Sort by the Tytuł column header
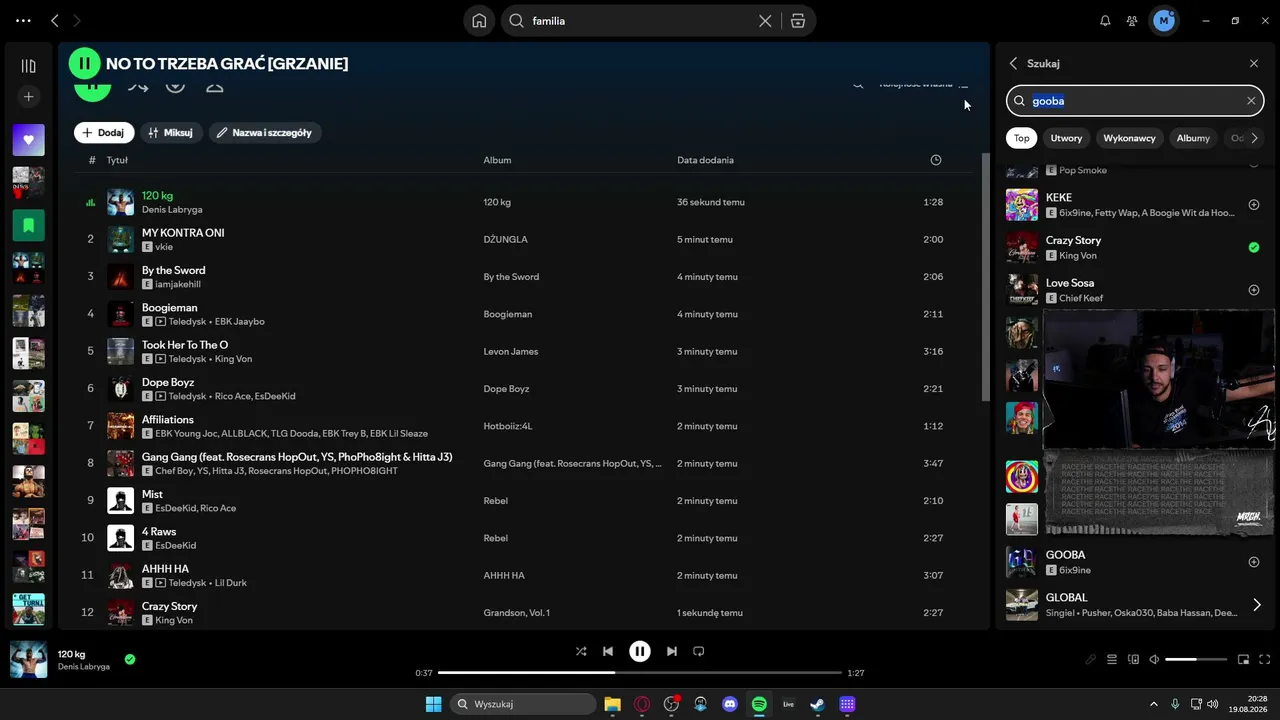The height and width of the screenshot is (720, 1280). 117,160
